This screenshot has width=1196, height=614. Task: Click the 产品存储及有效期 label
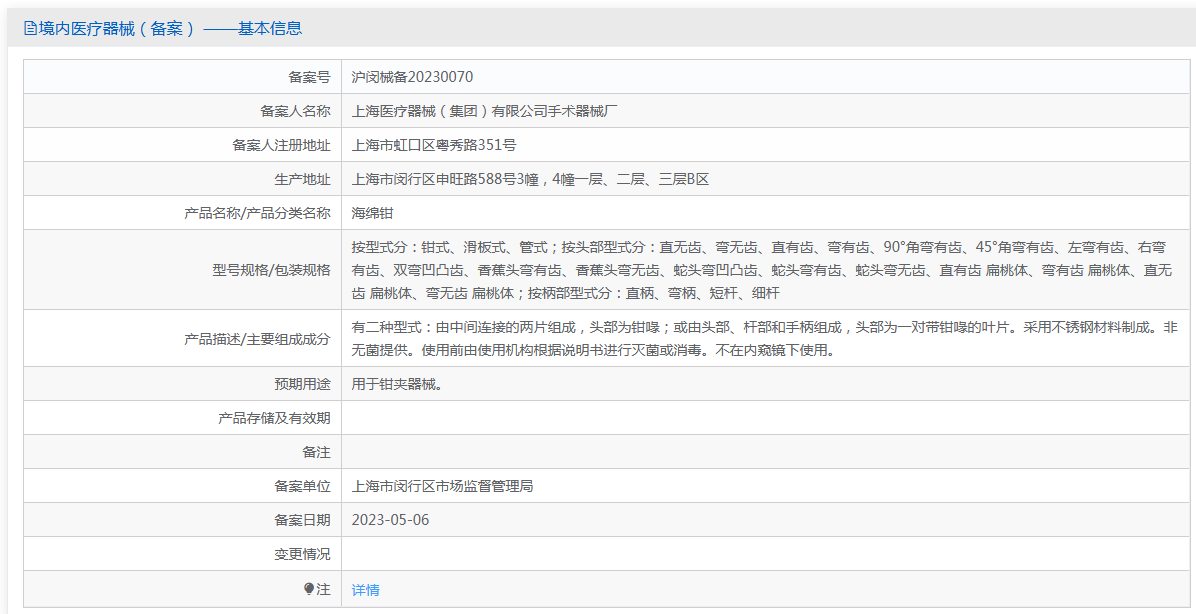click(274, 418)
